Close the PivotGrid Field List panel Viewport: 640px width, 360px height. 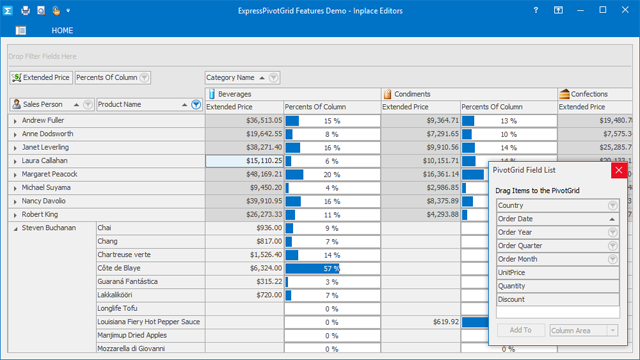point(619,170)
